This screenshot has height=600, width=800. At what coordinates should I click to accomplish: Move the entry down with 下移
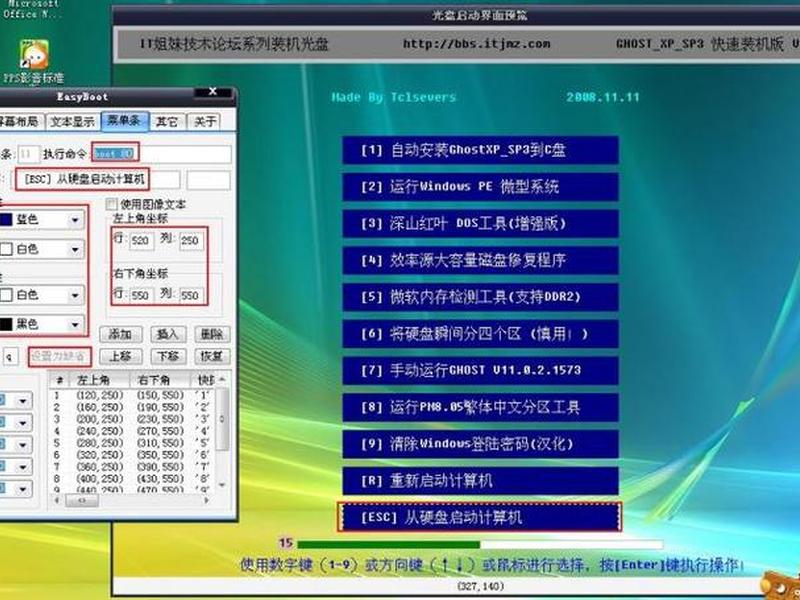(168, 356)
